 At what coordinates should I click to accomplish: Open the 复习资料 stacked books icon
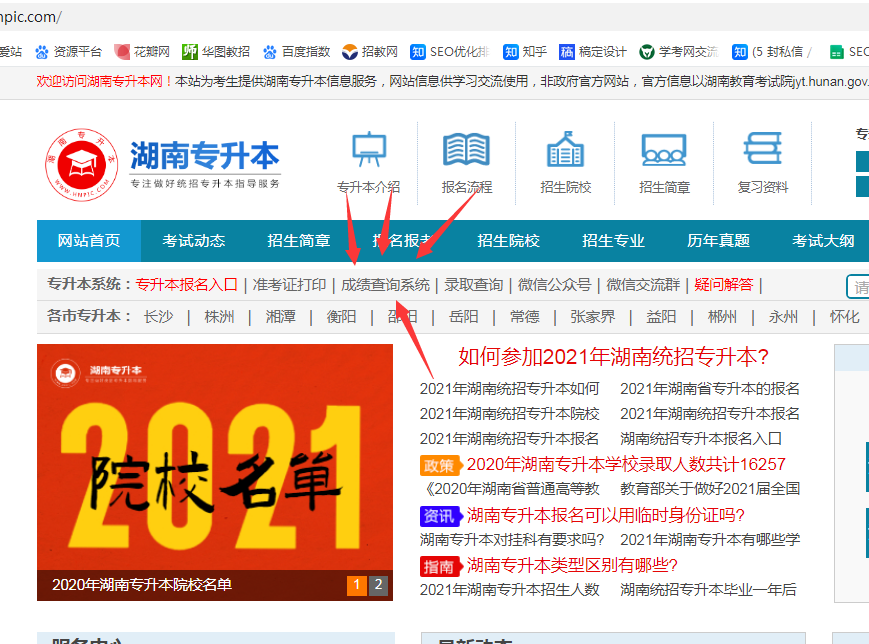point(761,149)
